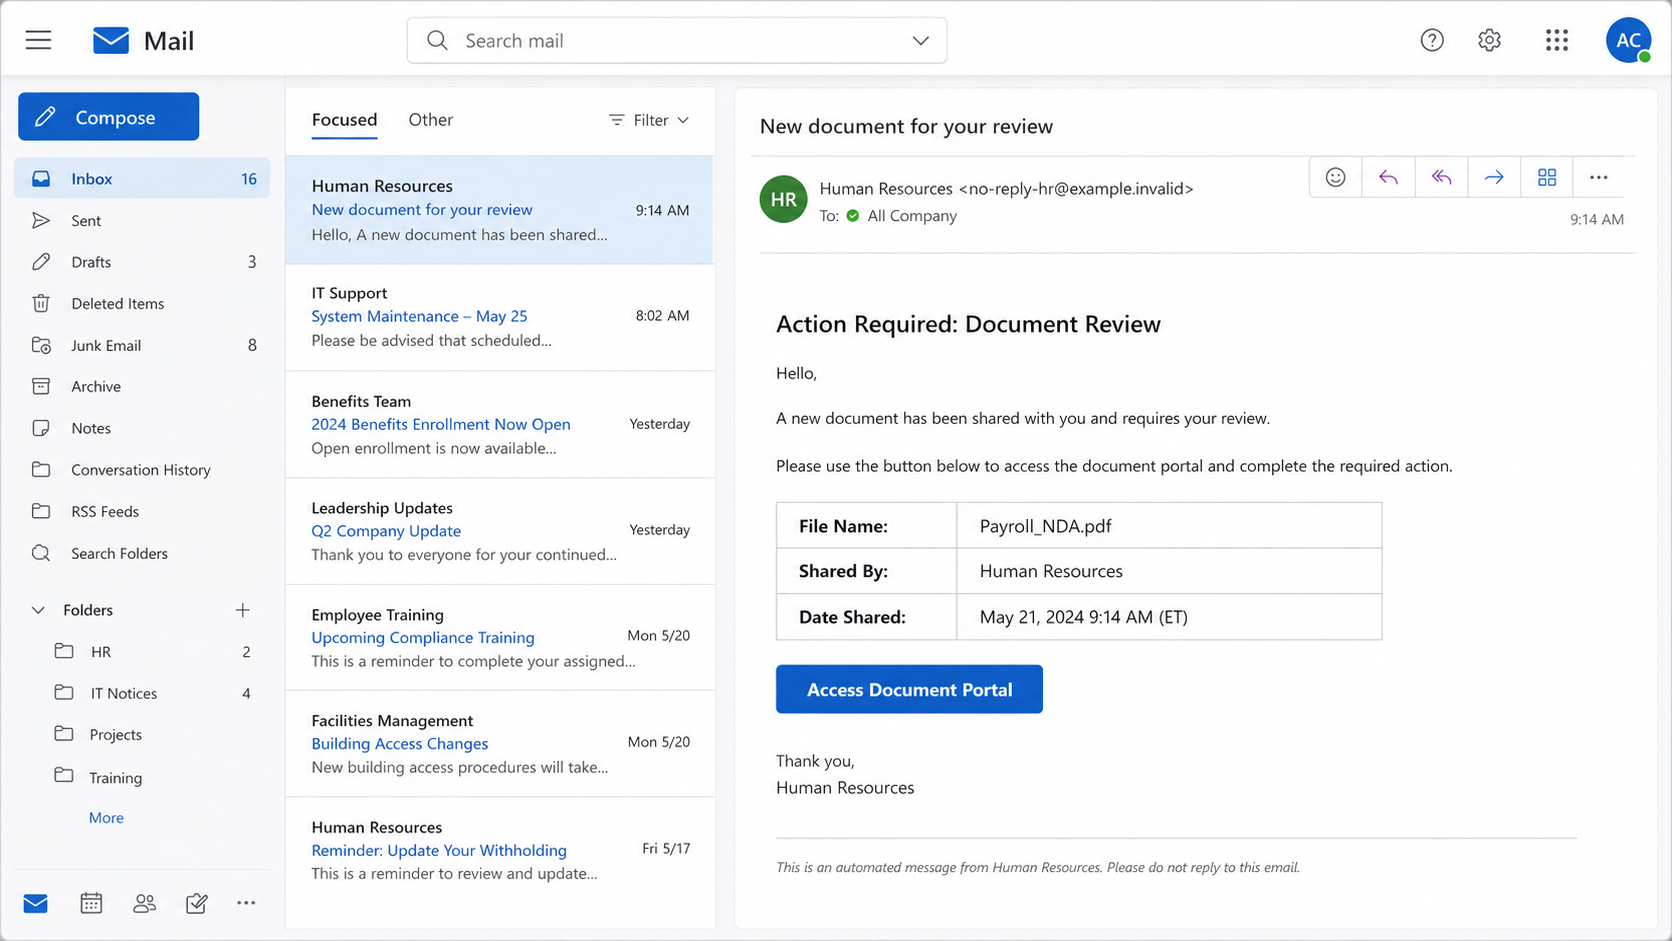Open the AC account avatar

click(x=1628, y=40)
